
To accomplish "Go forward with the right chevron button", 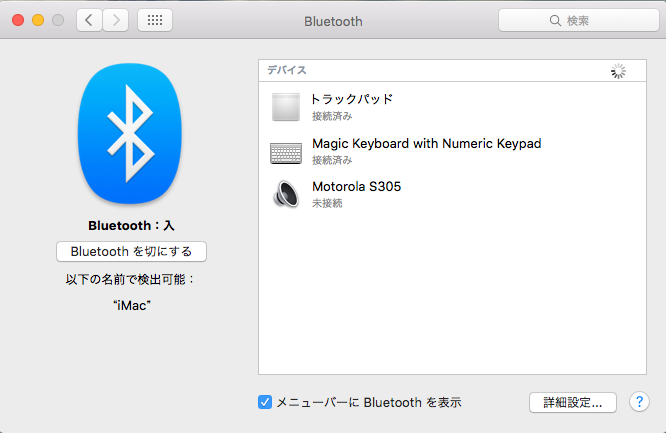I will pyautogui.click(x=116, y=20).
